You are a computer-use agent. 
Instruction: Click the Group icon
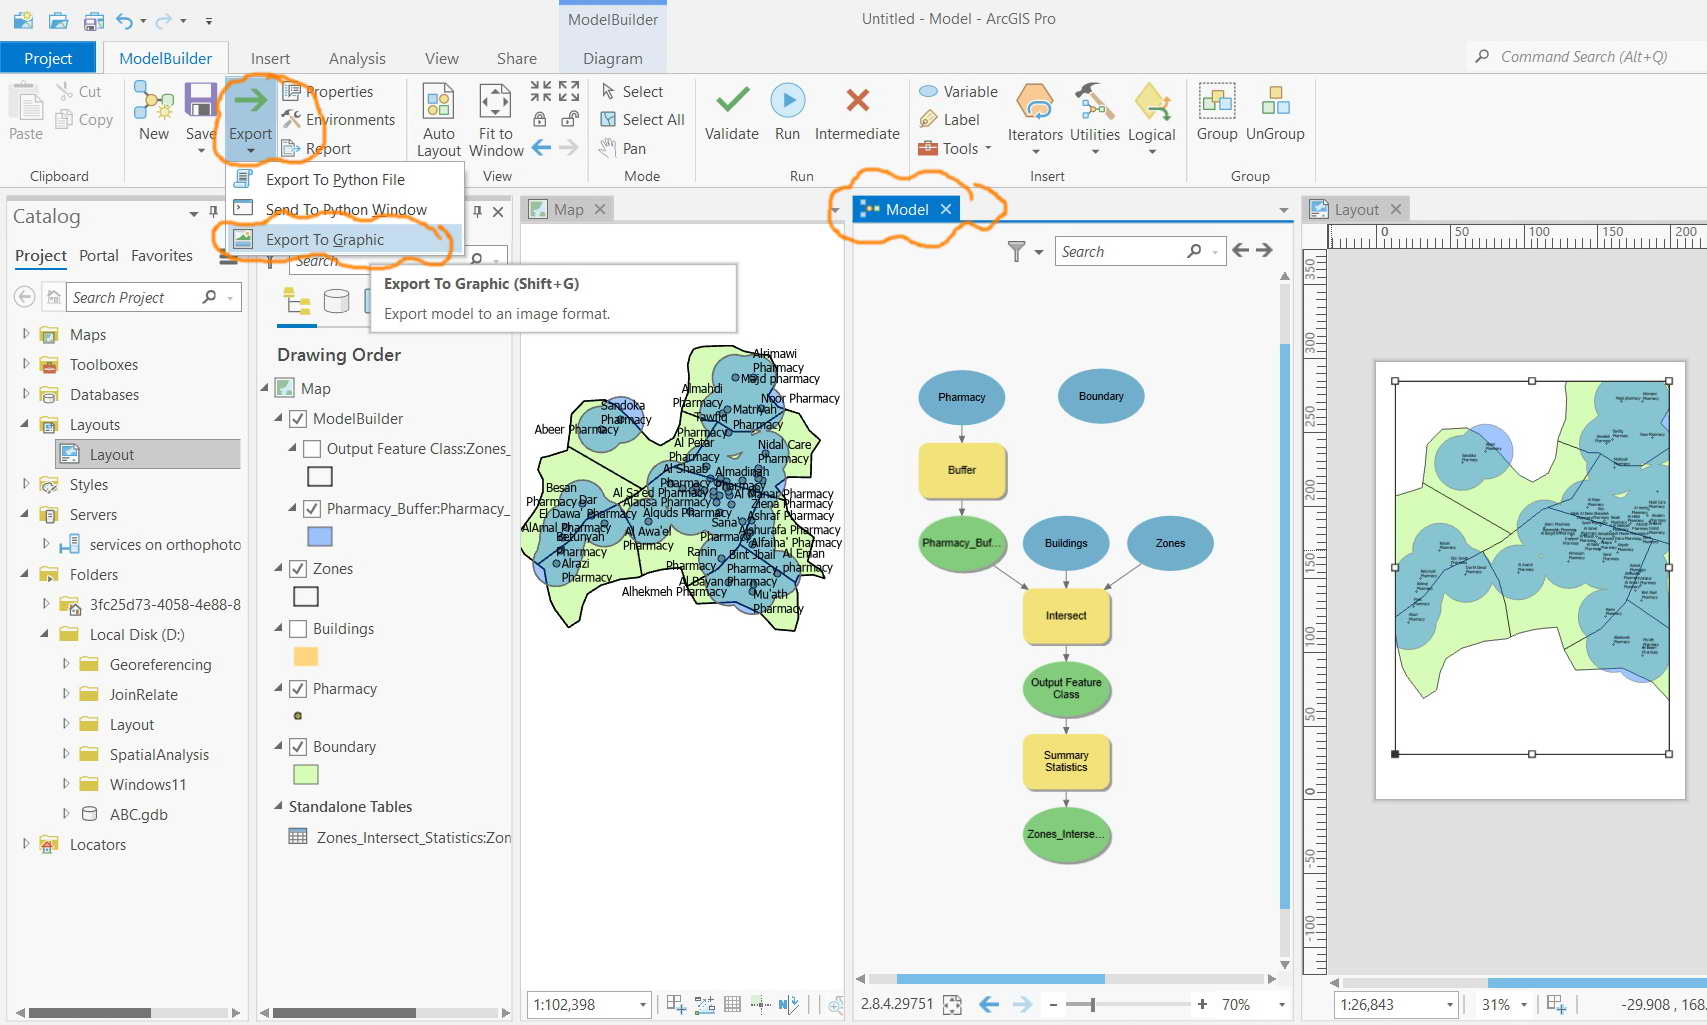tap(1216, 110)
